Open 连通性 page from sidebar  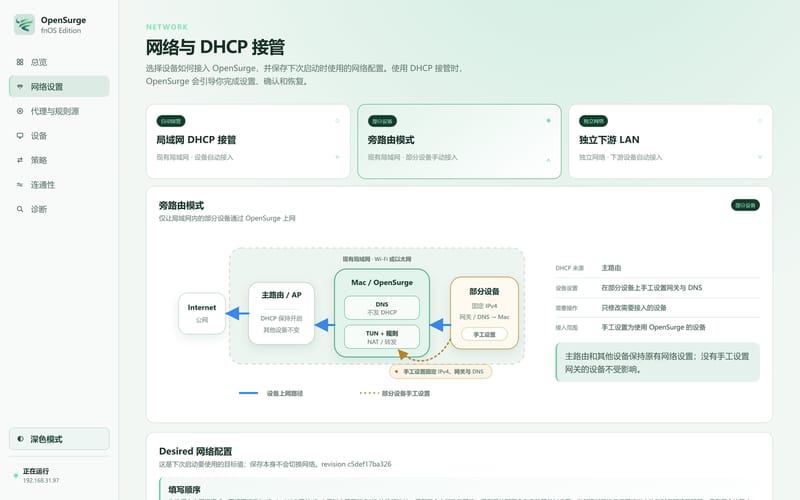pyautogui.click(x=59, y=184)
